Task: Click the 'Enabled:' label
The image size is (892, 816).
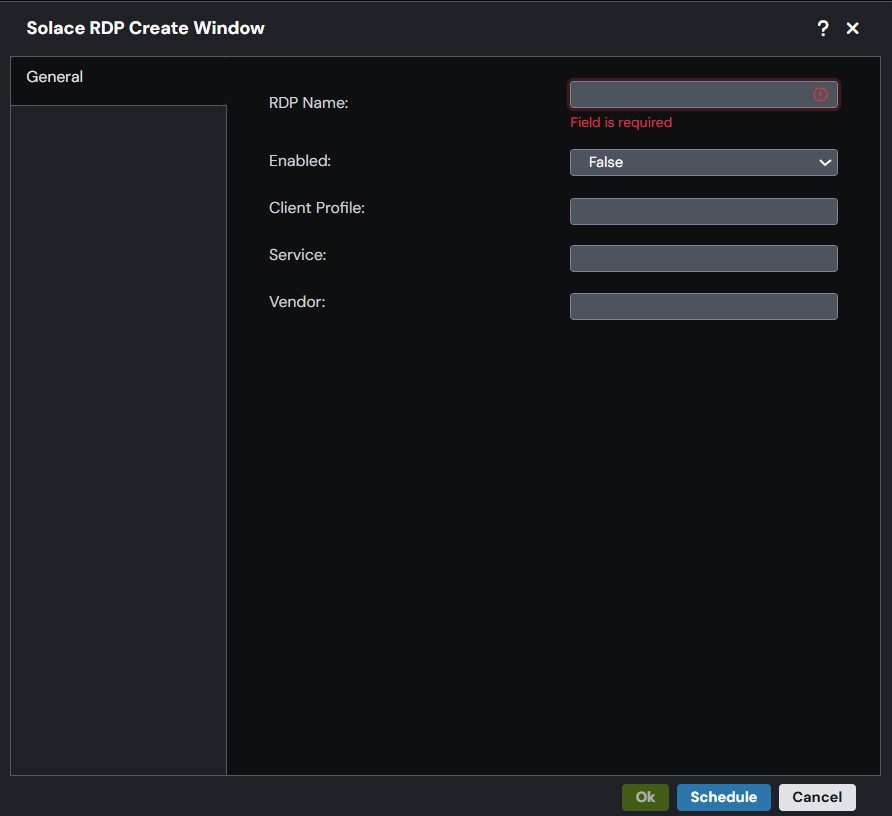Action: tap(300, 160)
